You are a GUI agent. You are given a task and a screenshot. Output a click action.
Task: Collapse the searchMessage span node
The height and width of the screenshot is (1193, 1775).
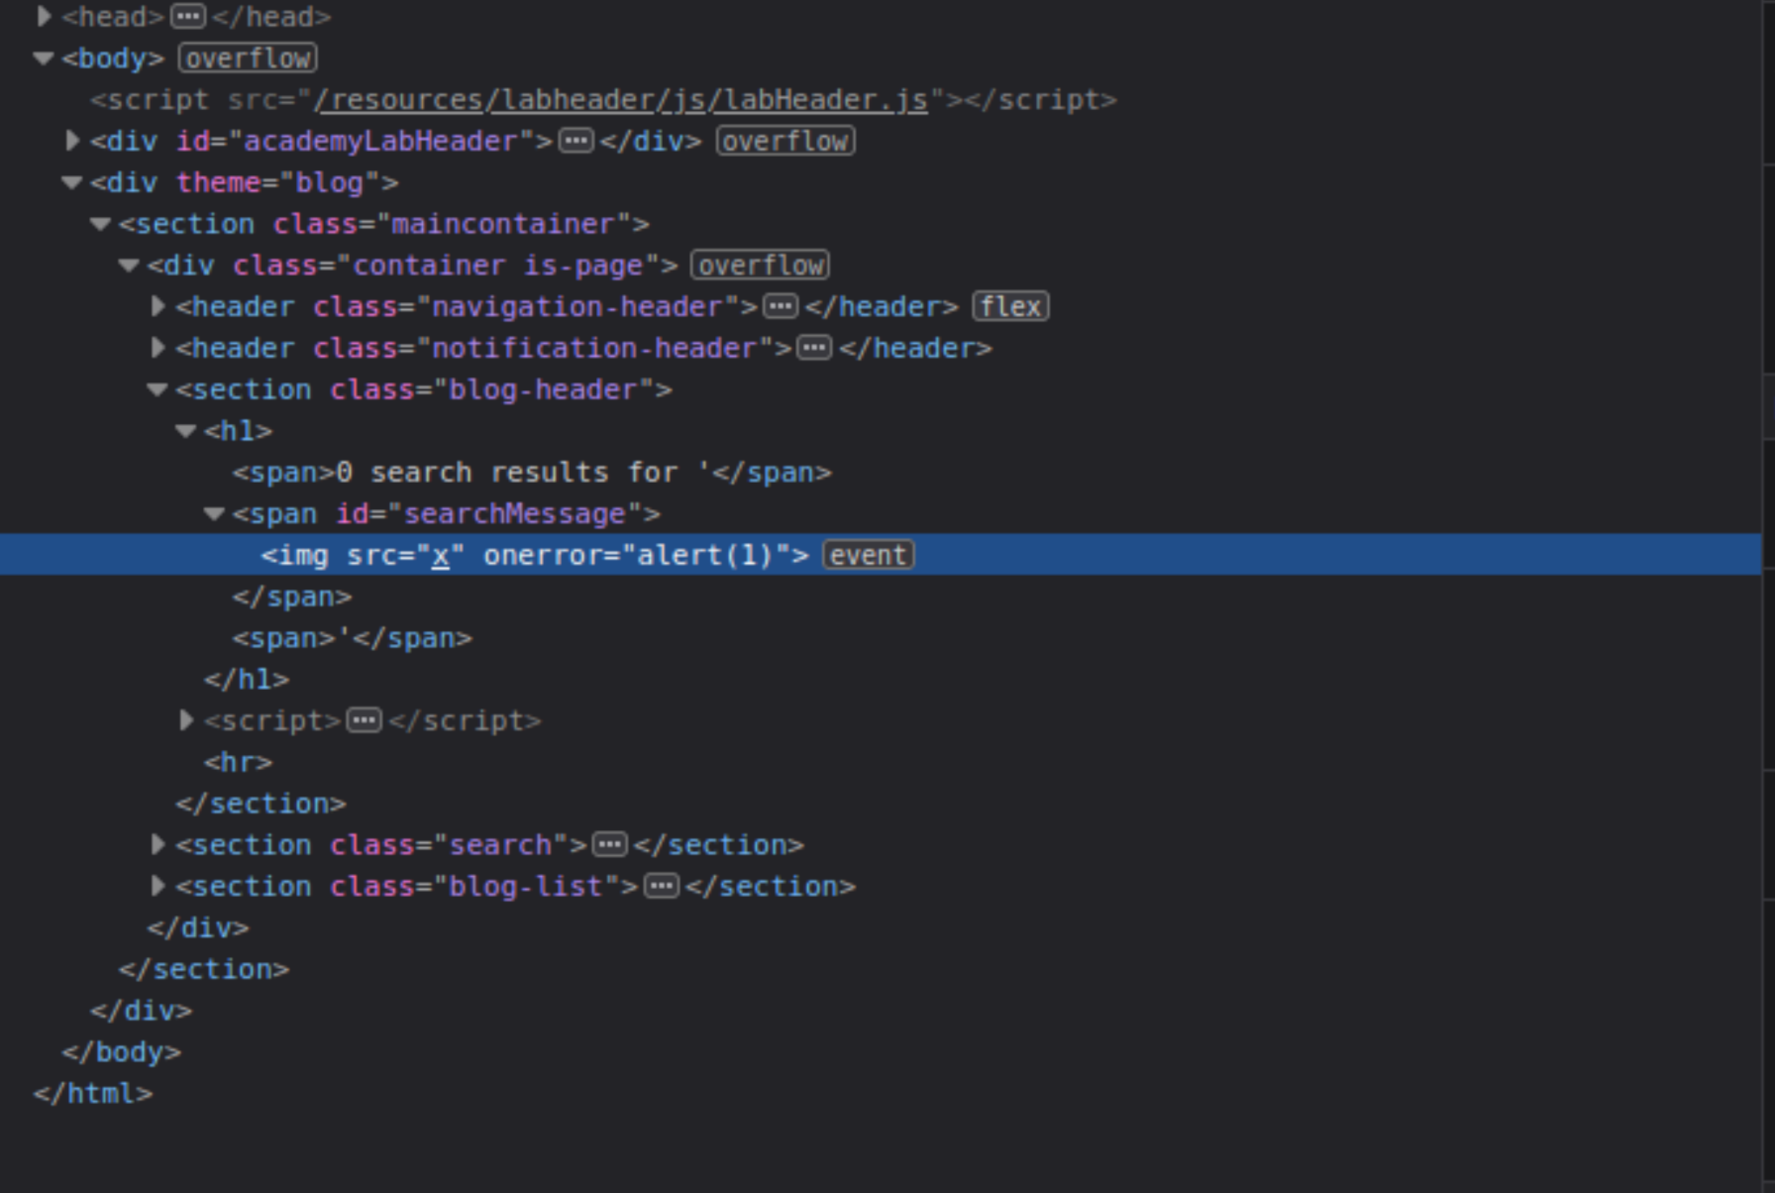point(214,514)
